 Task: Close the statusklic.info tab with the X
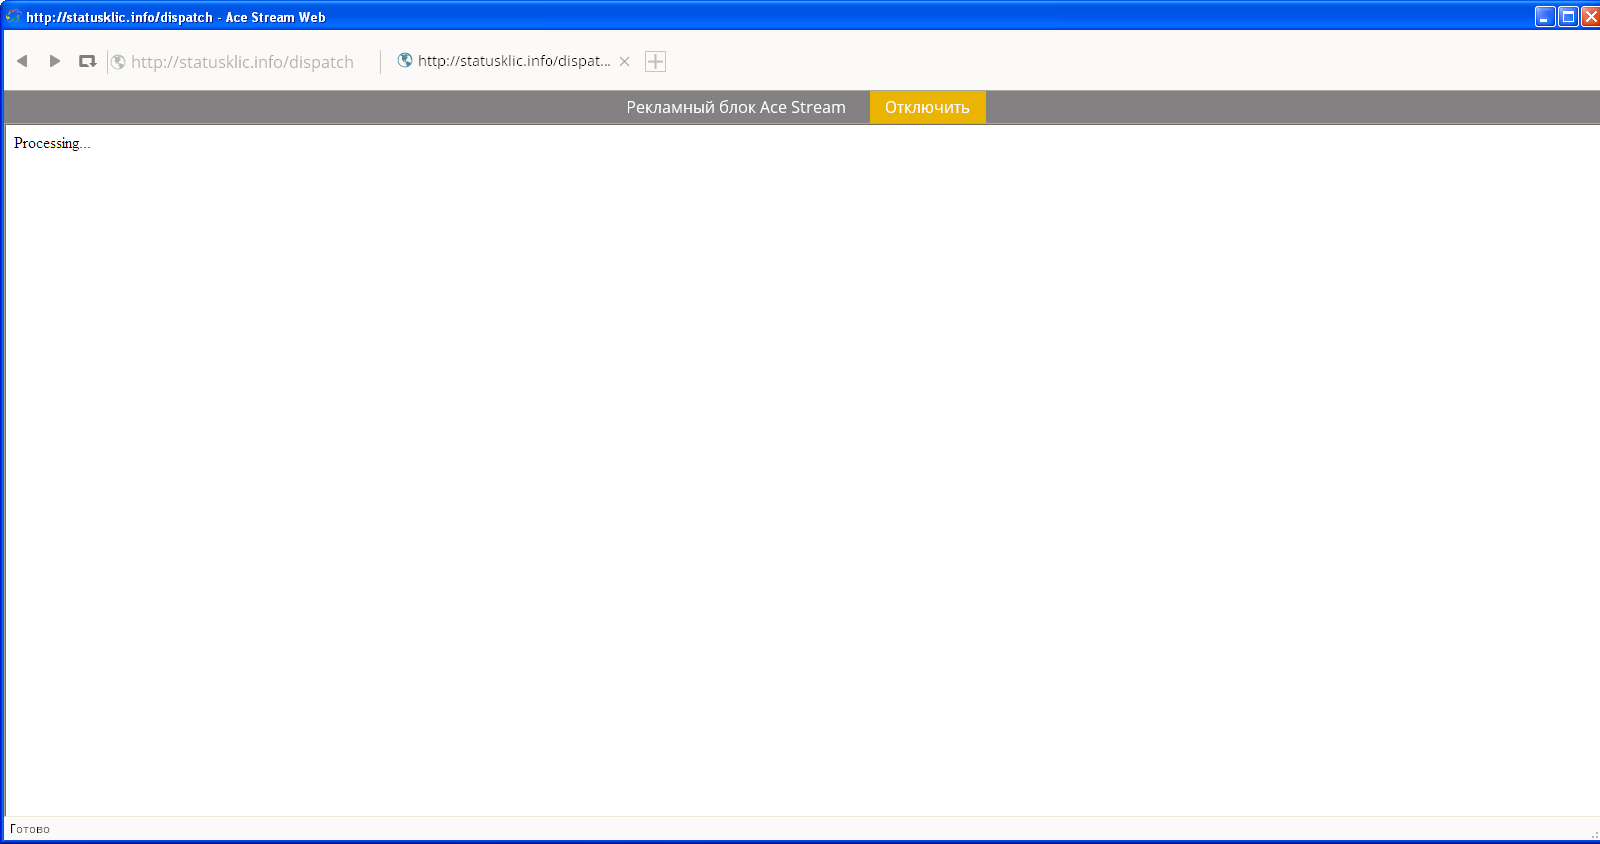click(x=624, y=61)
